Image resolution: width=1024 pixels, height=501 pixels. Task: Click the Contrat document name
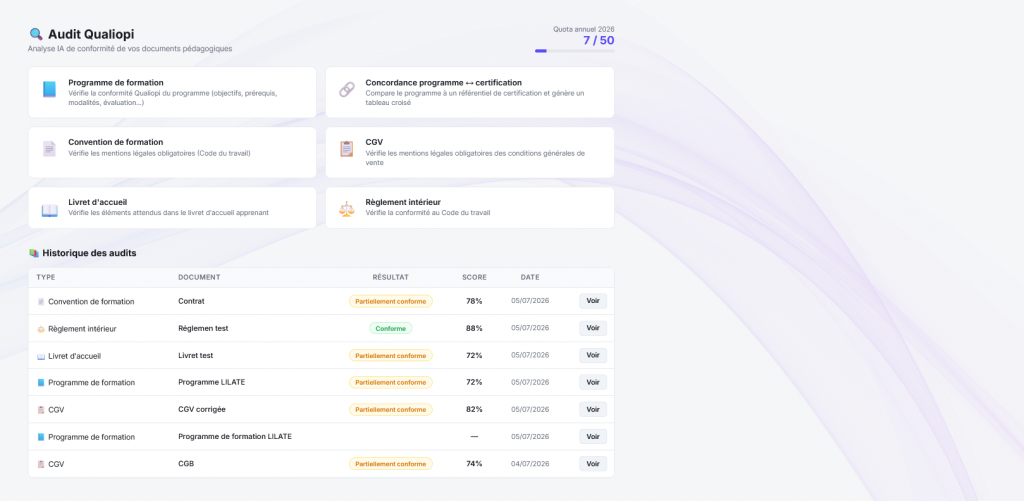pos(191,301)
